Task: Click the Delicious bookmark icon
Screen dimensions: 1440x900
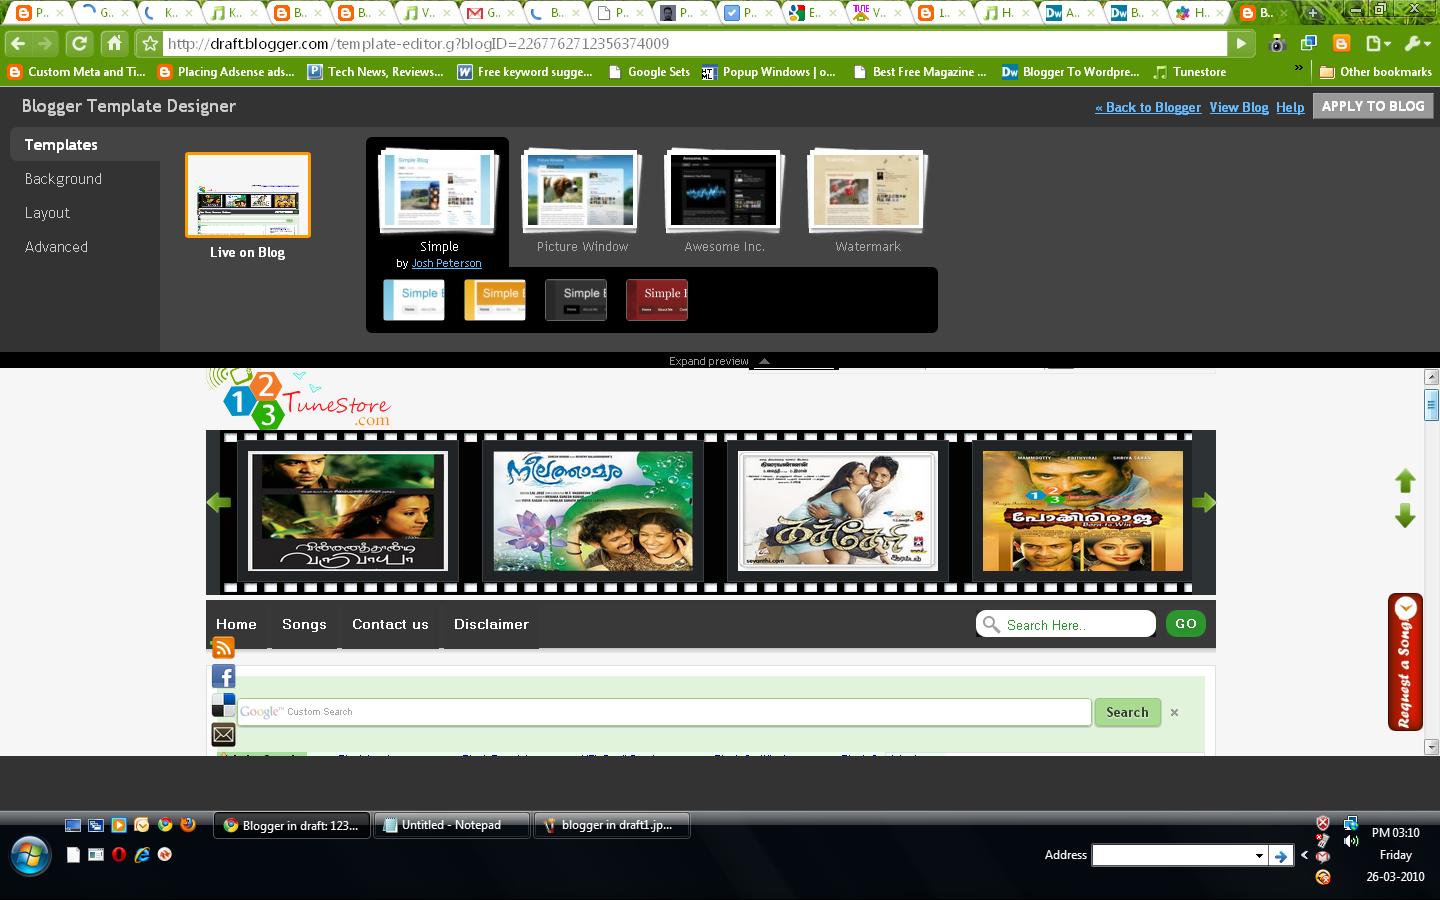Action: point(223,705)
